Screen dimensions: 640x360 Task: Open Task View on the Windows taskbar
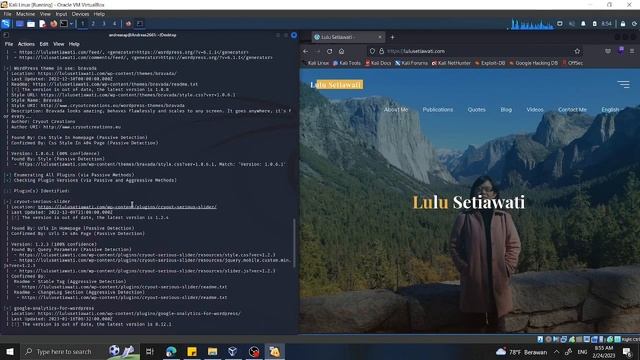coord(149,351)
